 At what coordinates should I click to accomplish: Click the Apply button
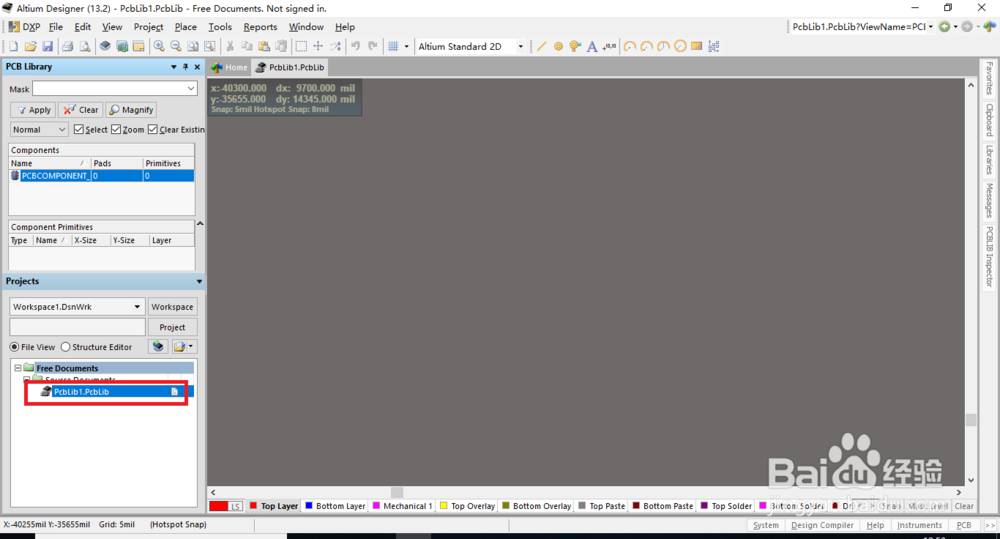[x=33, y=110]
